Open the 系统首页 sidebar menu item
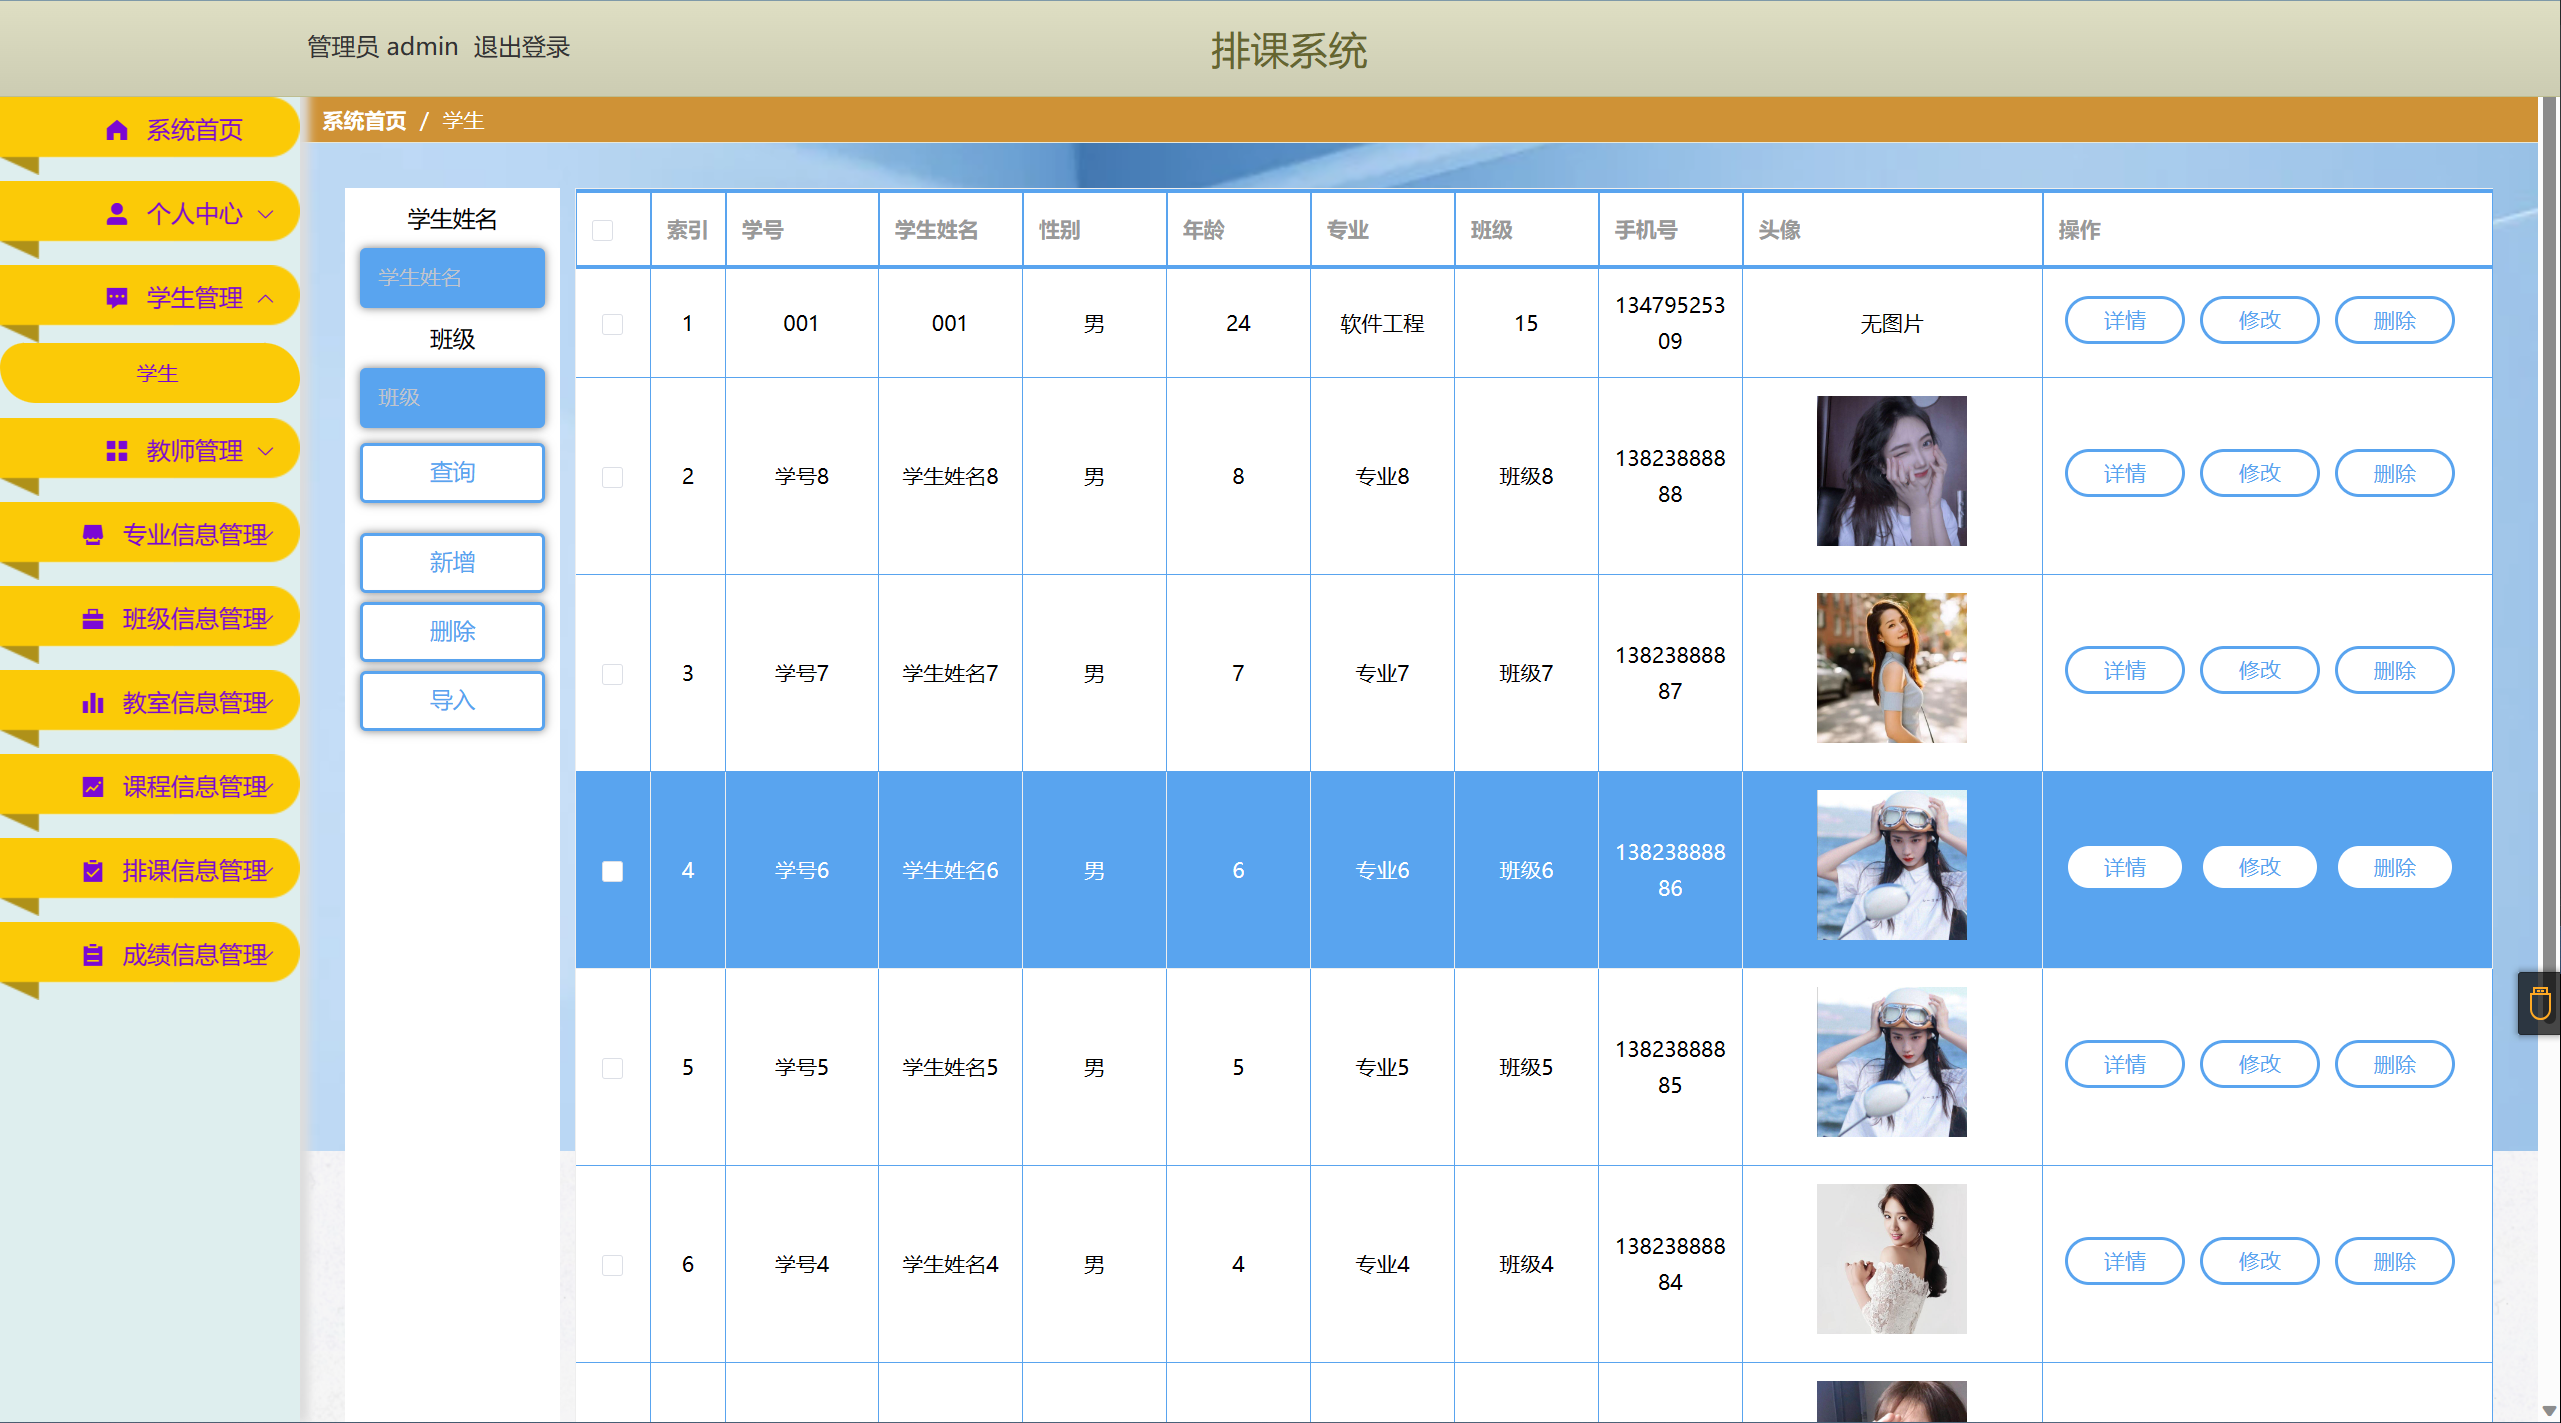 tap(150, 128)
